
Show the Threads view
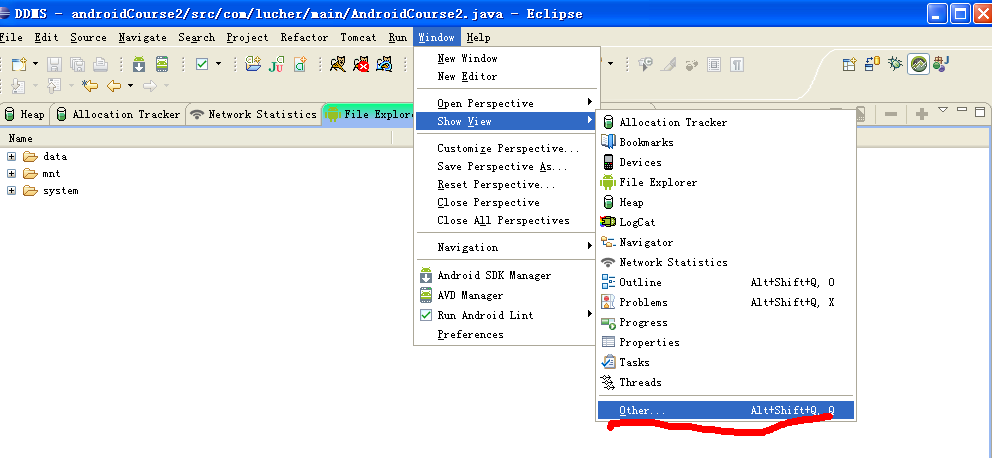[x=726, y=382]
